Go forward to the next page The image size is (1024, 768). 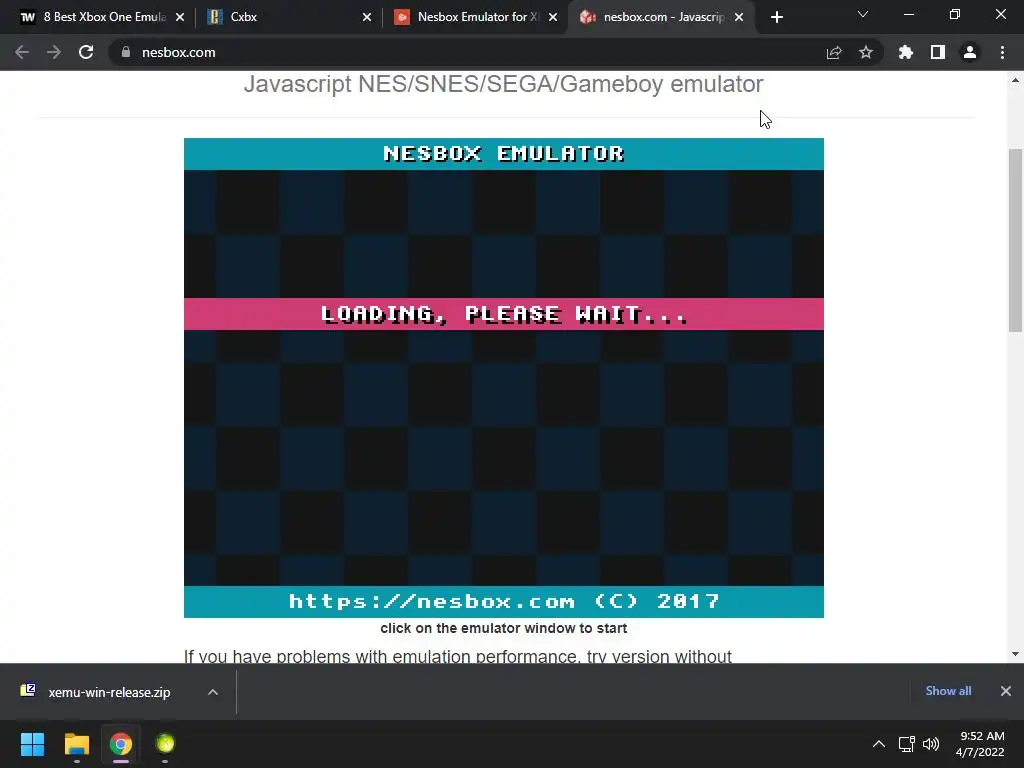[54, 52]
